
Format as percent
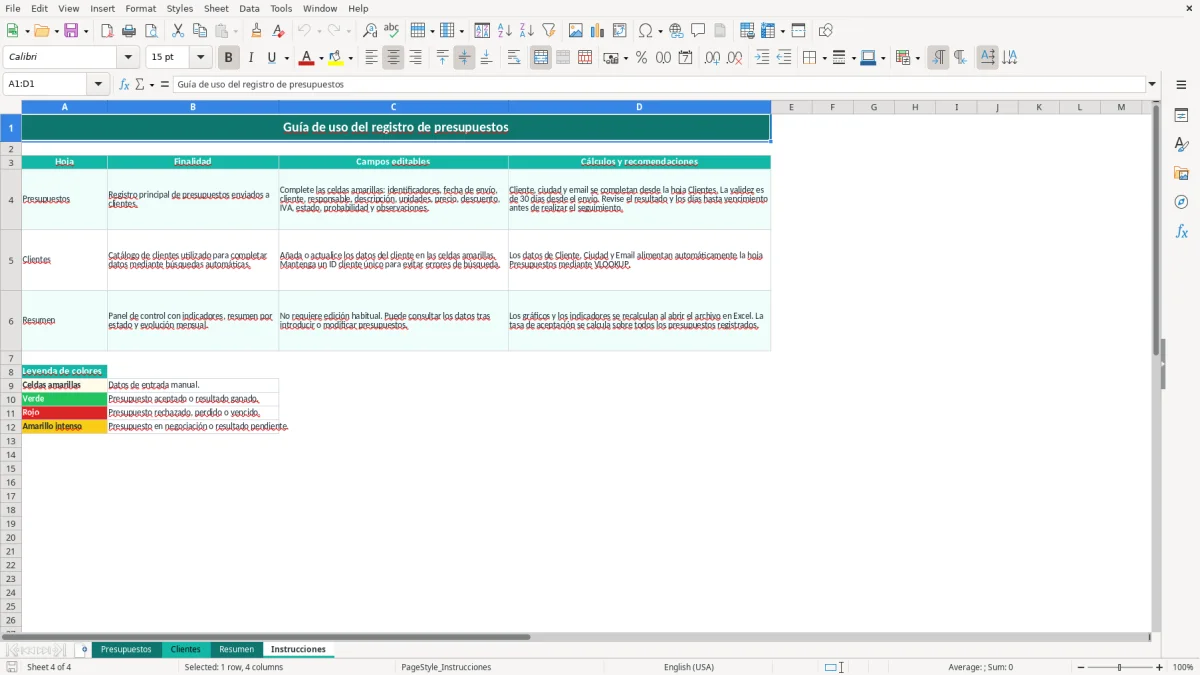pos(642,58)
